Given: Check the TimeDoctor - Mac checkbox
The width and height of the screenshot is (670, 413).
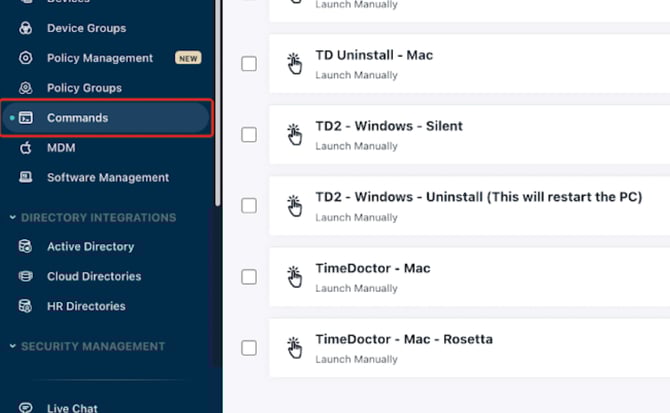Looking at the screenshot, I should (x=249, y=277).
